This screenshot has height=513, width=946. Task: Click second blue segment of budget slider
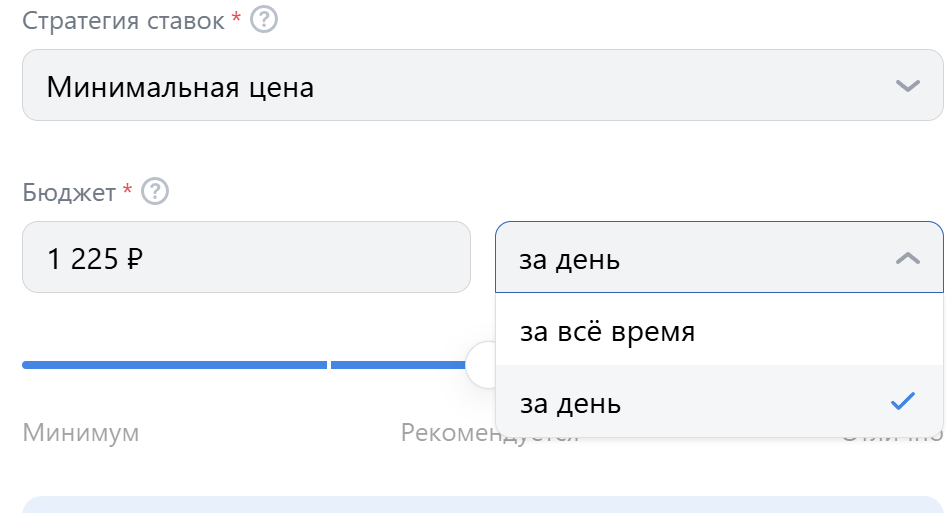pos(398,365)
